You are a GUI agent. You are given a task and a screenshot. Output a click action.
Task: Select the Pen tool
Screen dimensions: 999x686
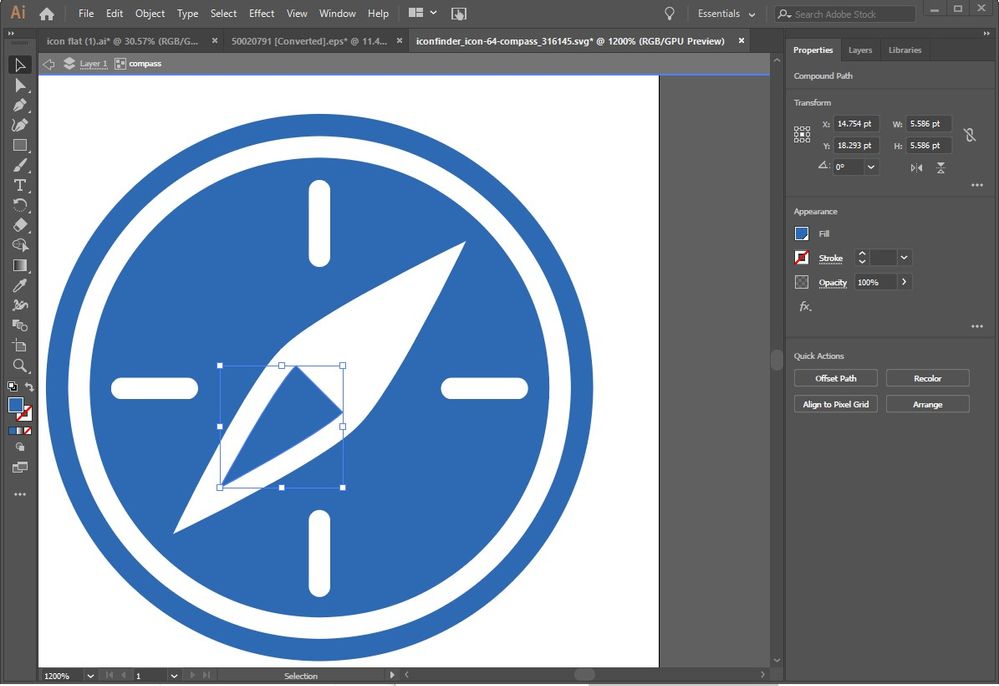click(20, 105)
